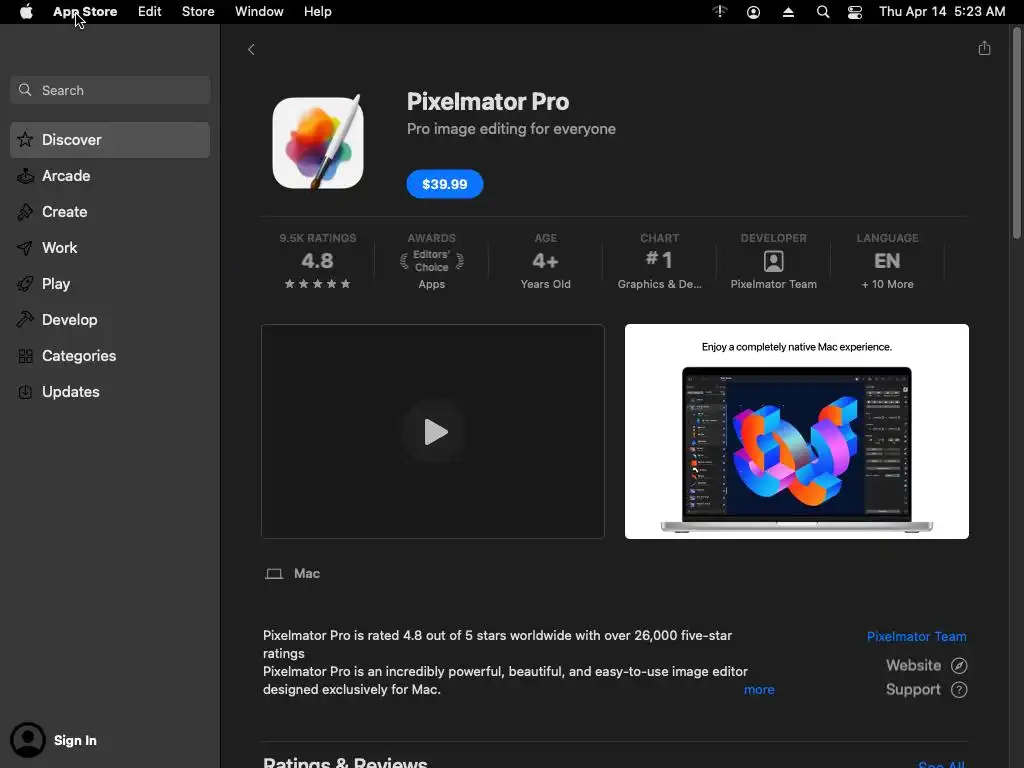Click the Play rocket icon
Screen dimensions: 1024x768
coord(25,283)
